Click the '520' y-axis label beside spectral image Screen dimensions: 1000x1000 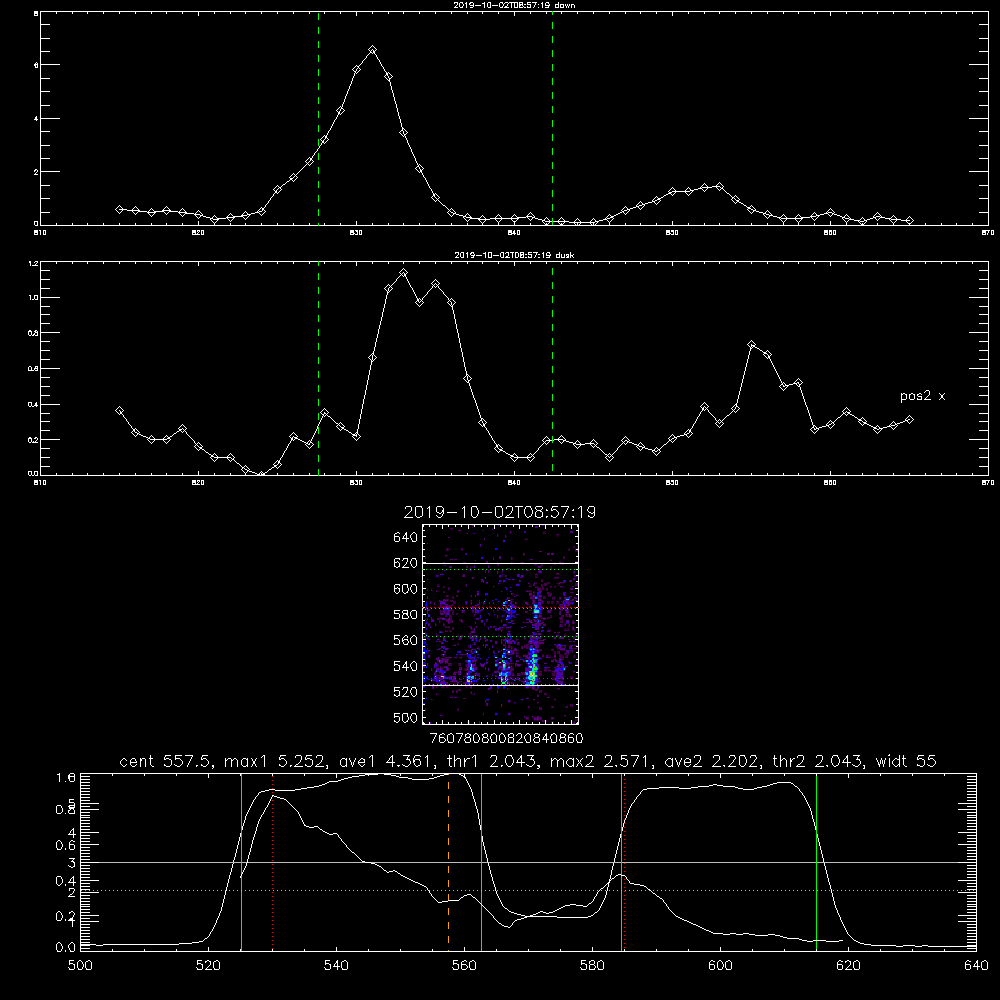[x=406, y=692]
